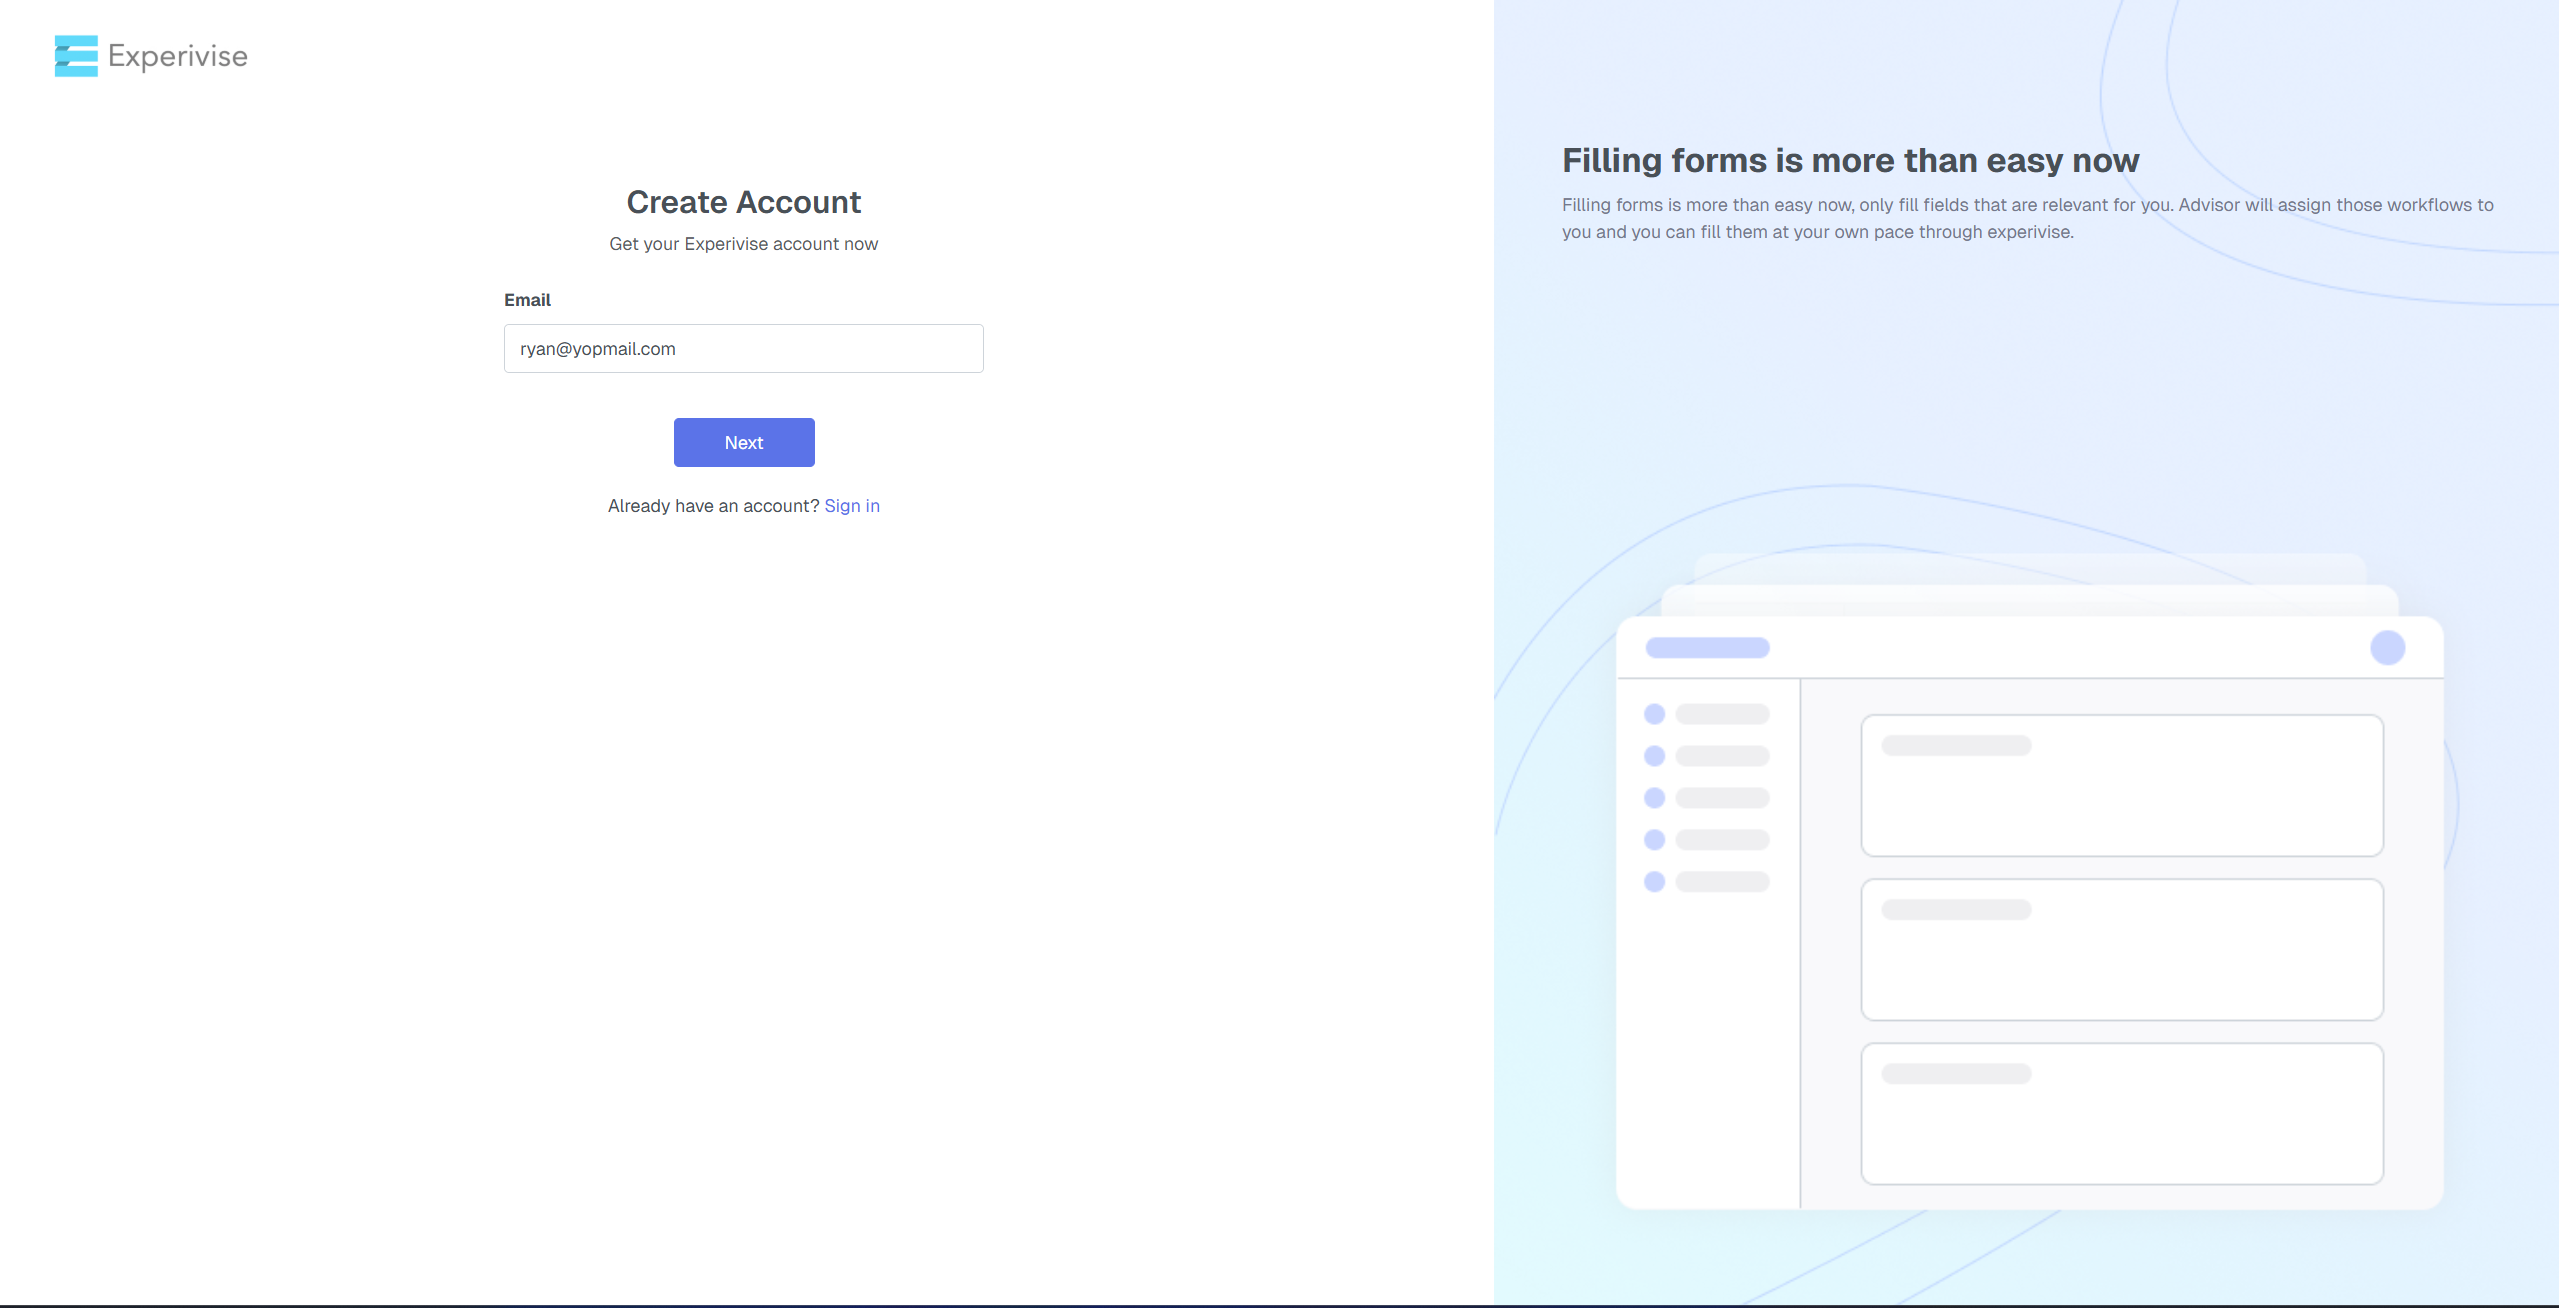Click the last sidebar dot in the illustration
Screen dimensions: 2559x1308
[x=1654, y=882]
